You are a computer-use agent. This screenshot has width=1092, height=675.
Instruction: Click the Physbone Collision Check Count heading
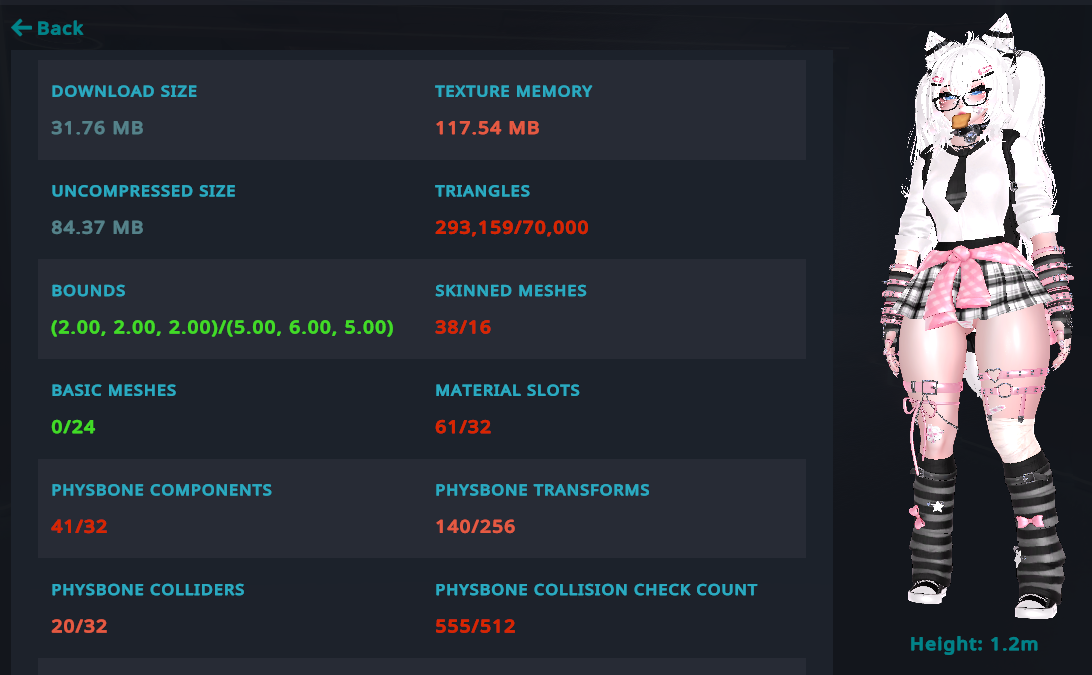pyautogui.click(x=596, y=589)
